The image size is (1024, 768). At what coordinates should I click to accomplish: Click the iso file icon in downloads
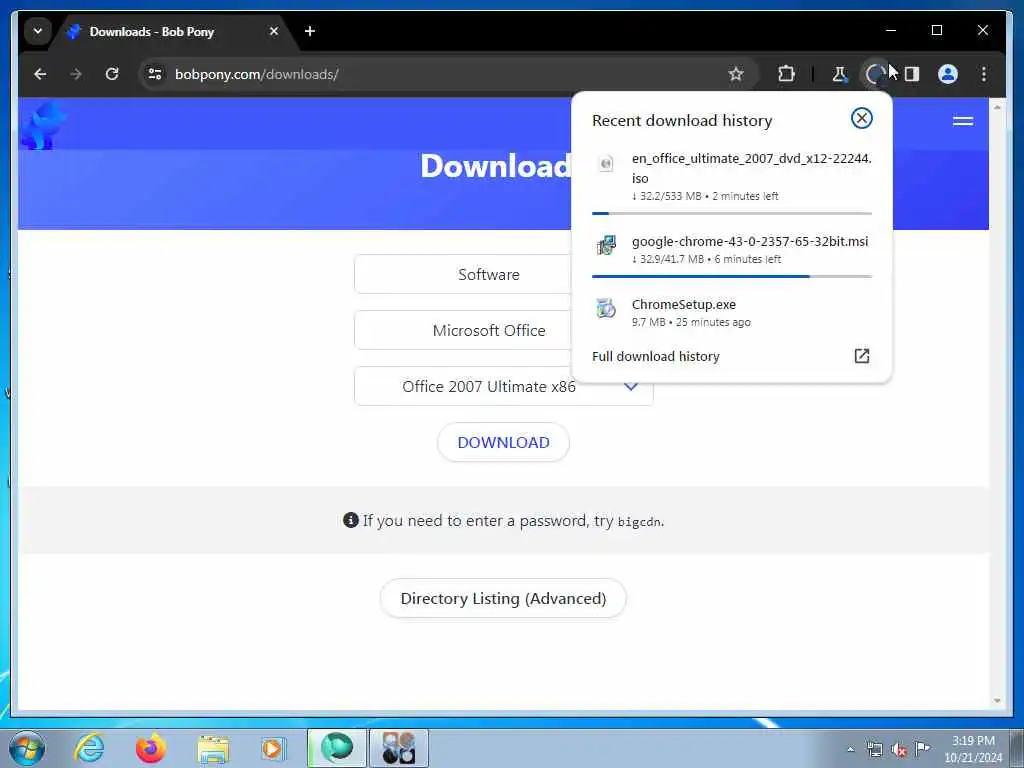tap(605, 163)
